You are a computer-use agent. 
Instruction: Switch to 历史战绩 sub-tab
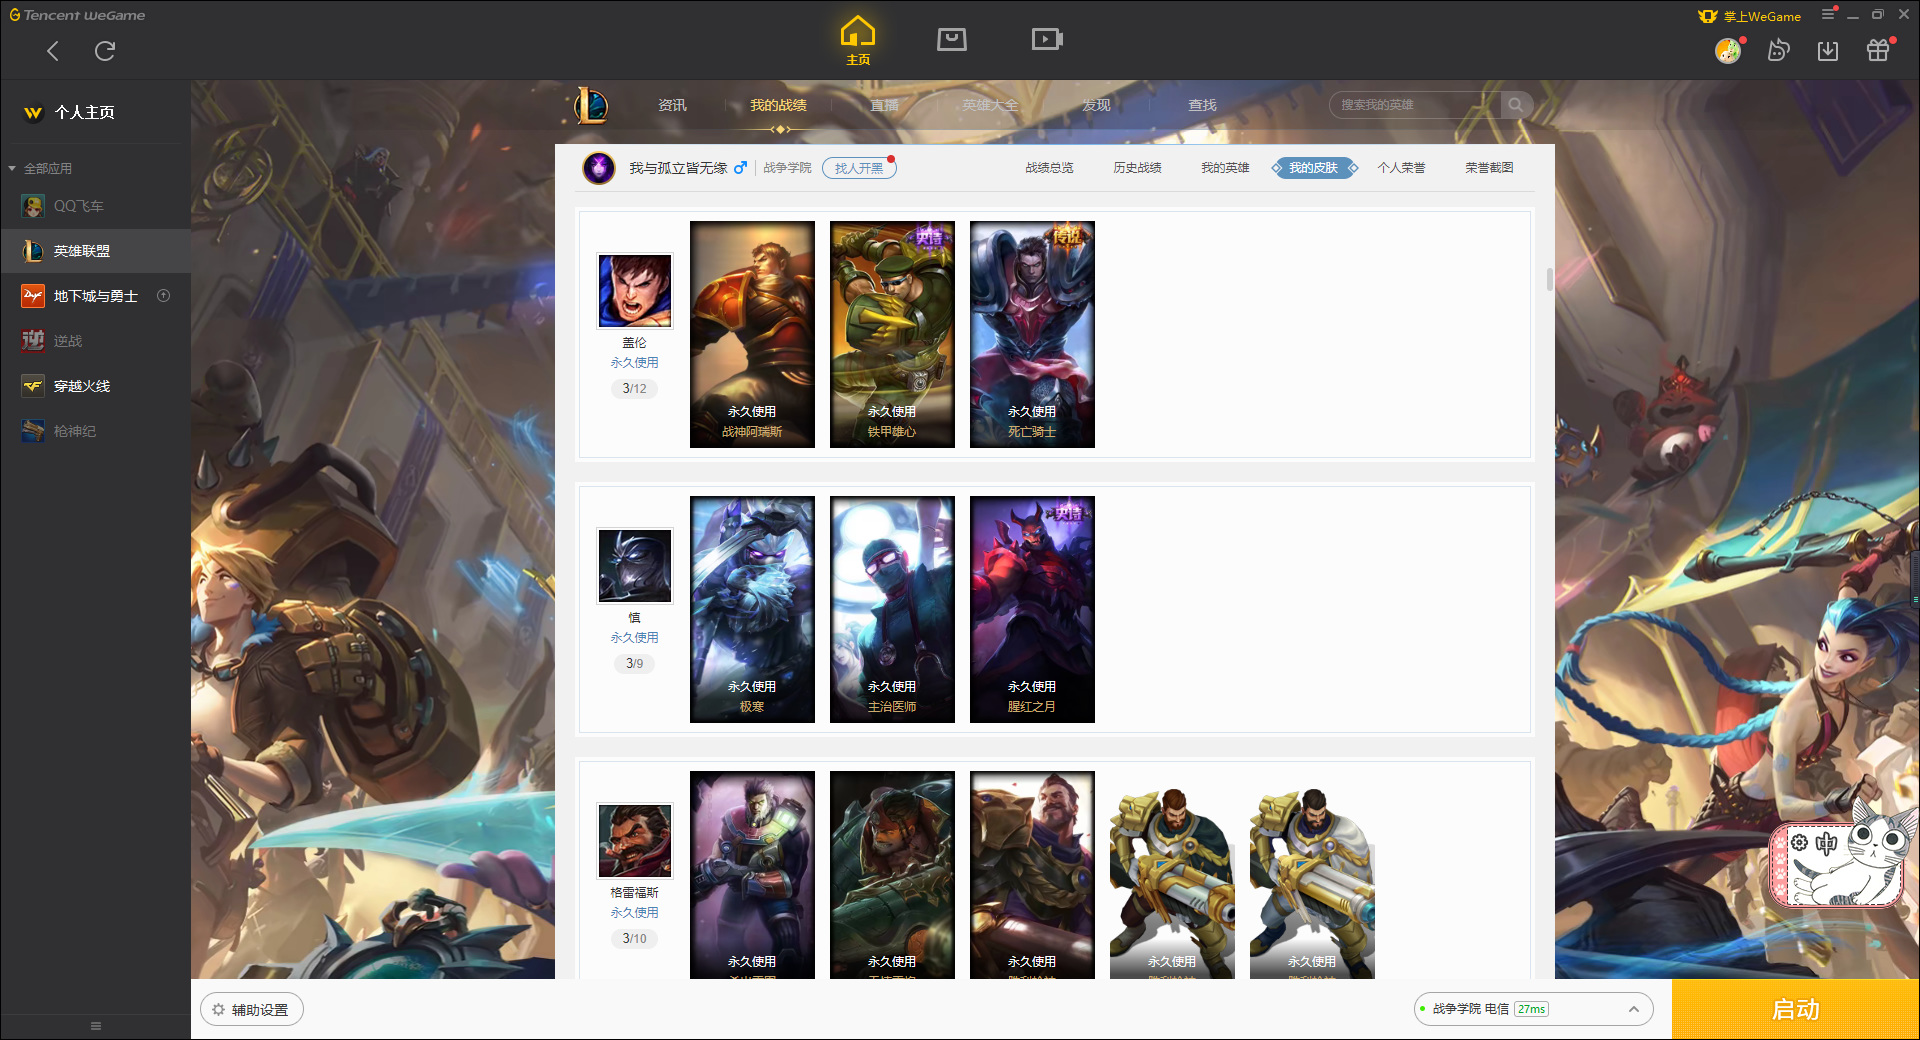1137,168
